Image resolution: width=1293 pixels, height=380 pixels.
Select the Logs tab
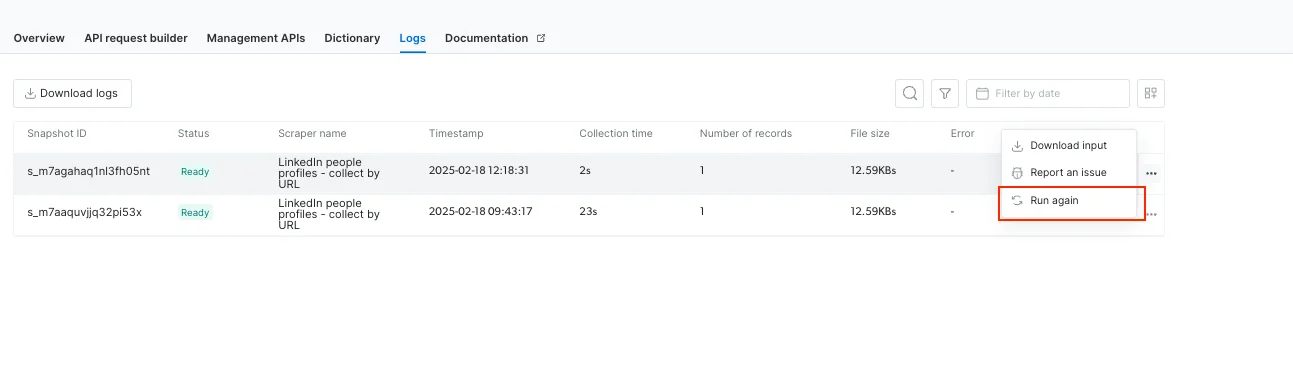[412, 38]
